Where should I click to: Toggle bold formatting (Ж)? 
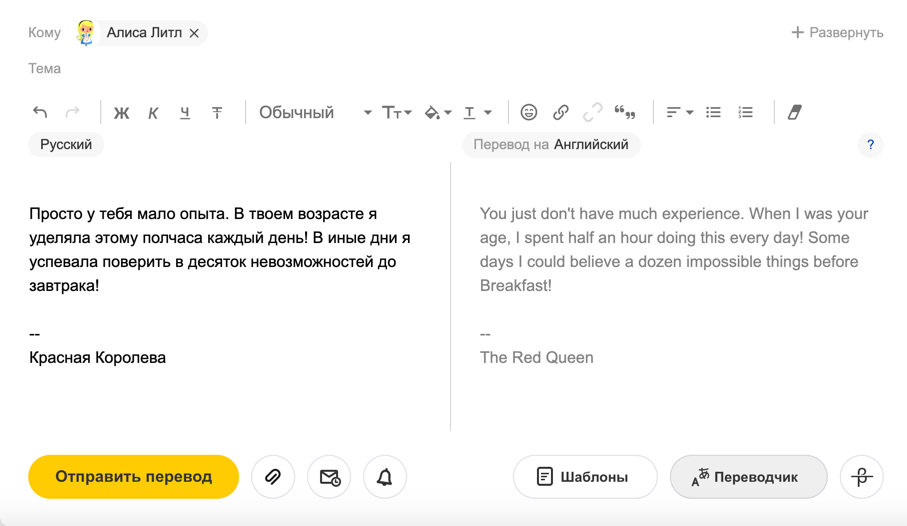click(121, 113)
